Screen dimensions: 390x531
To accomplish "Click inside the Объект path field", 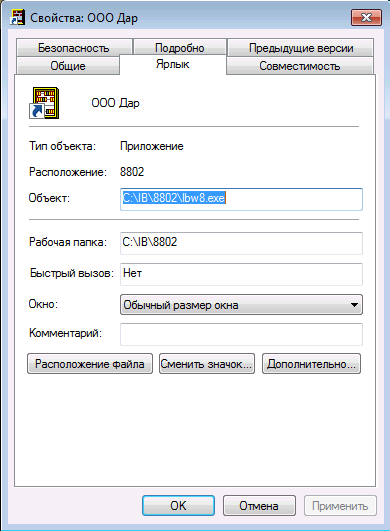I will [241, 199].
